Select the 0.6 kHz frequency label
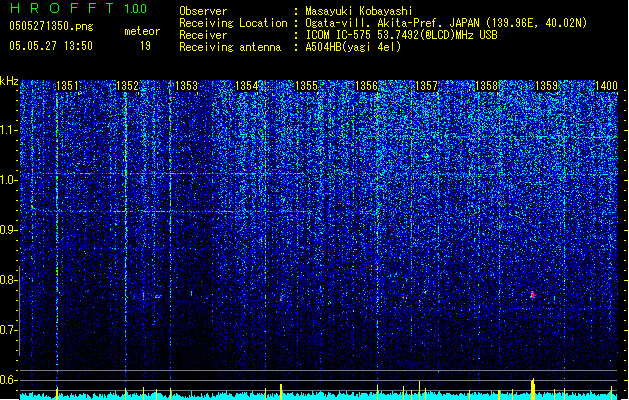Screen dimensions: 629x400 [x=8, y=380]
